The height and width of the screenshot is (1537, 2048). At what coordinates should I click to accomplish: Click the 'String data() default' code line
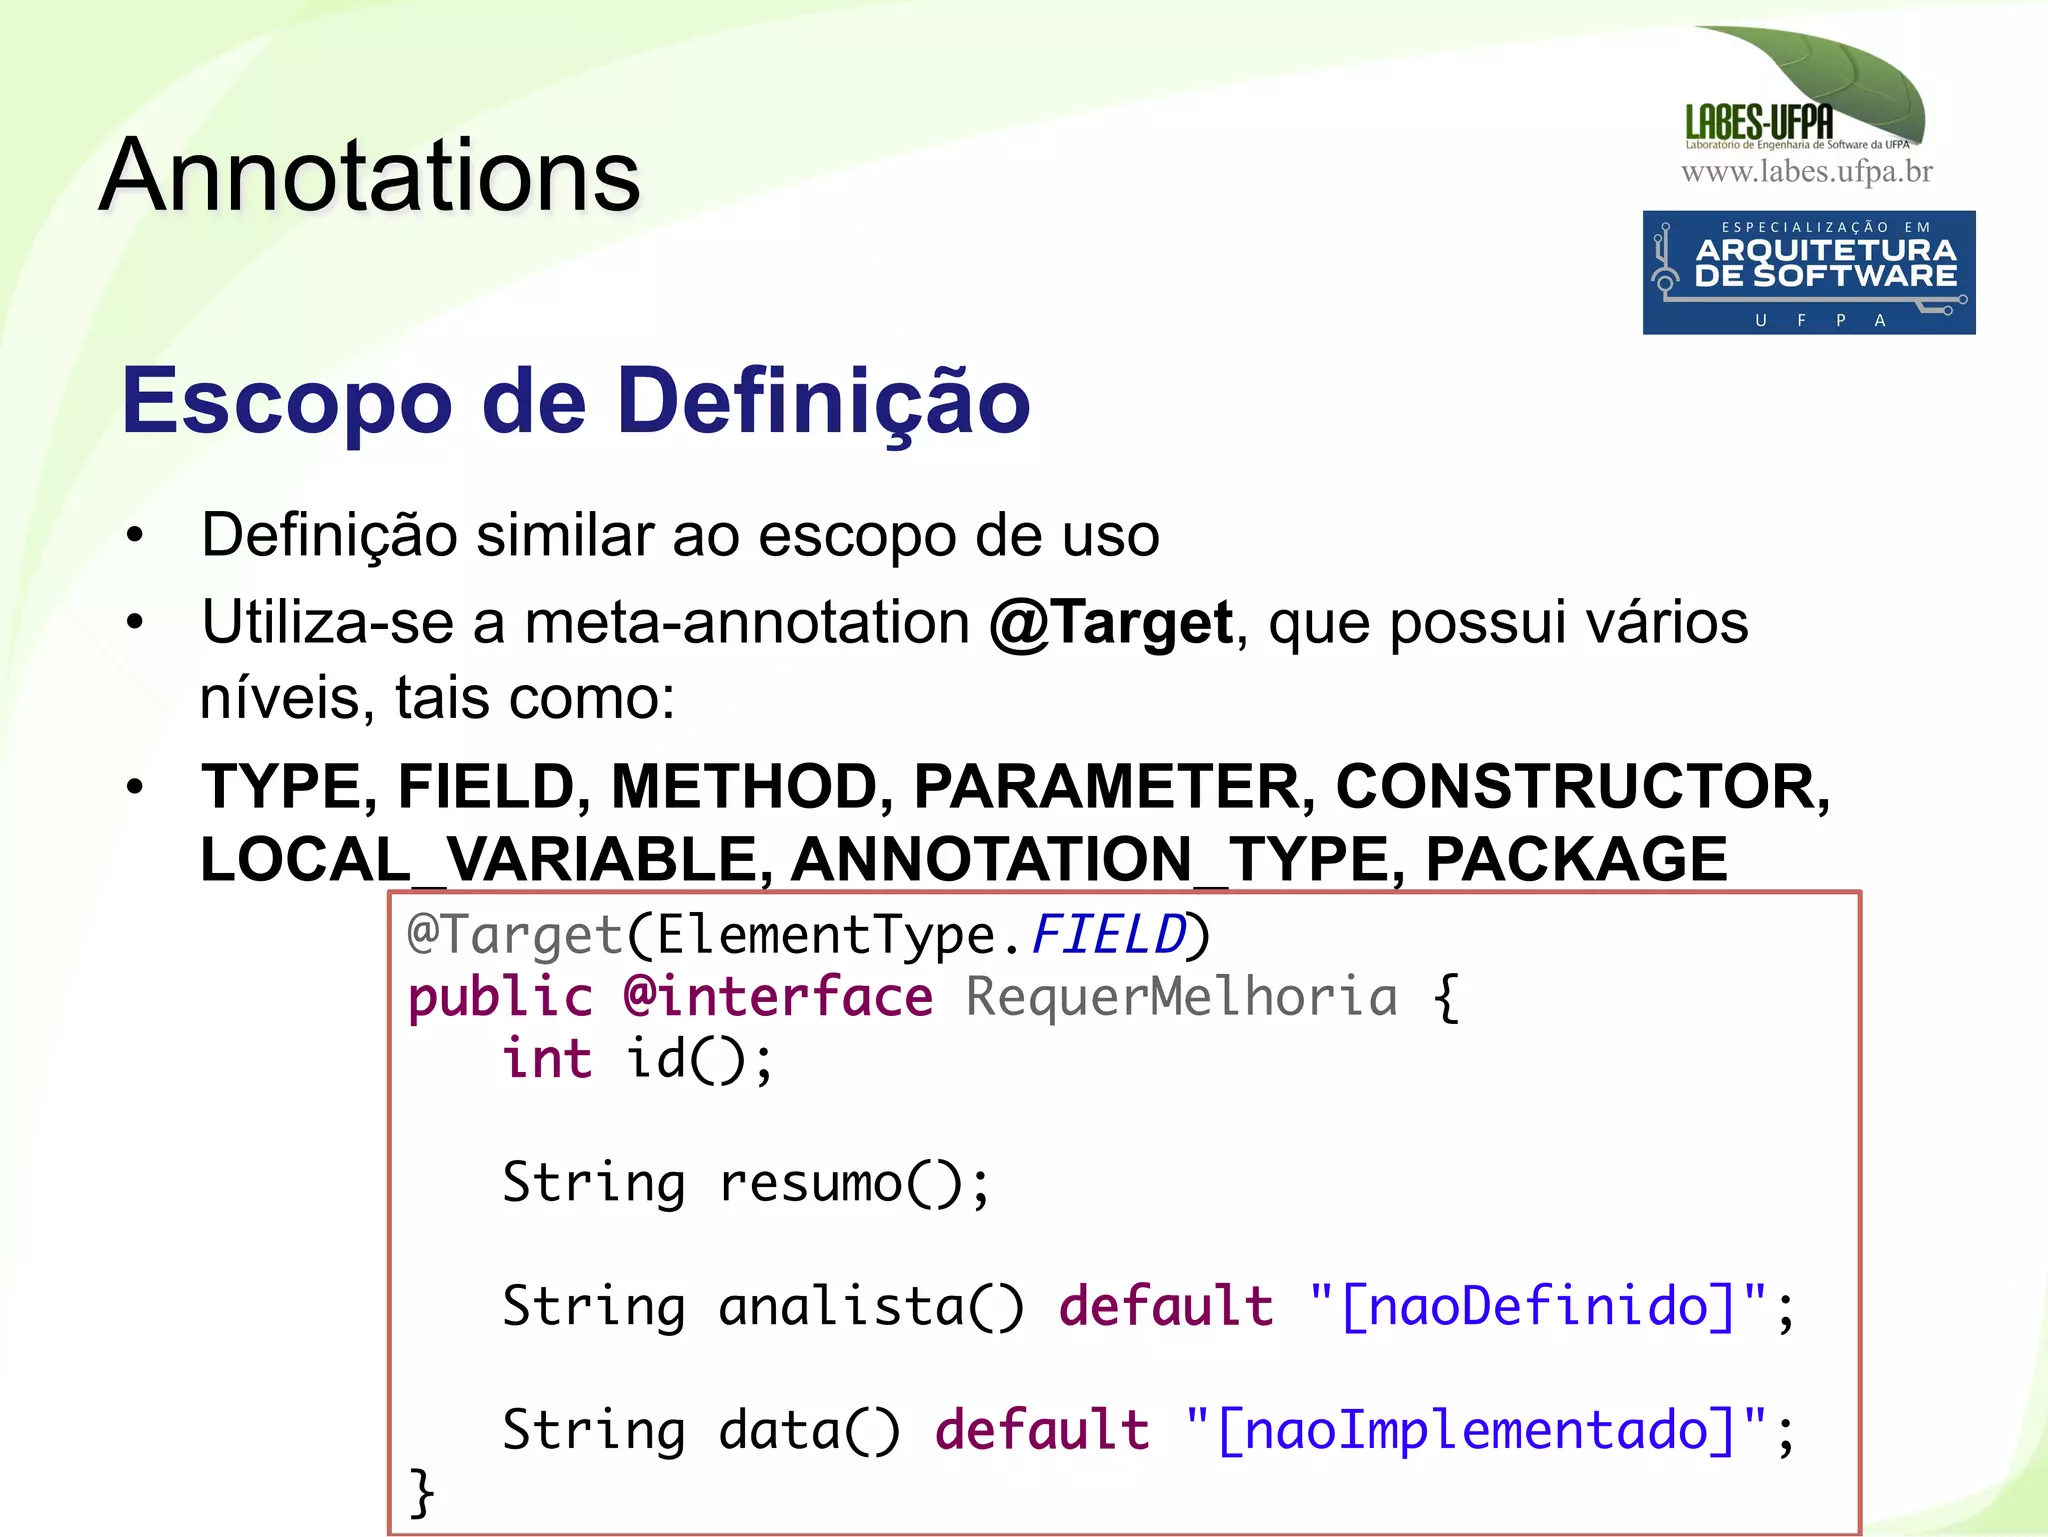[1149, 1430]
